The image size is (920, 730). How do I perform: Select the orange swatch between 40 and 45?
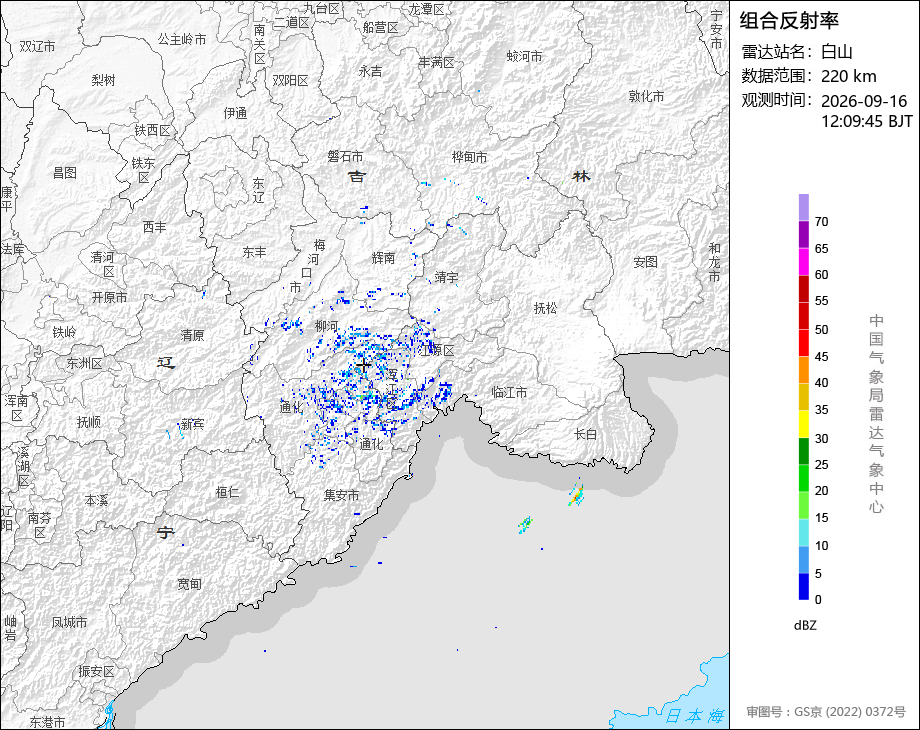pyautogui.click(x=804, y=370)
